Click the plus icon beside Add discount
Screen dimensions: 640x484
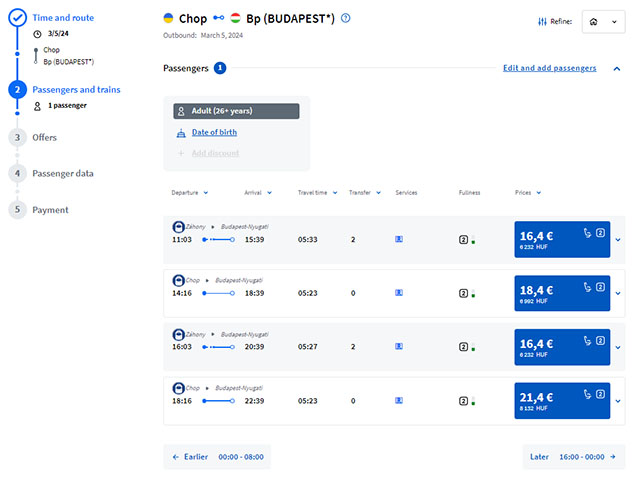point(181,153)
